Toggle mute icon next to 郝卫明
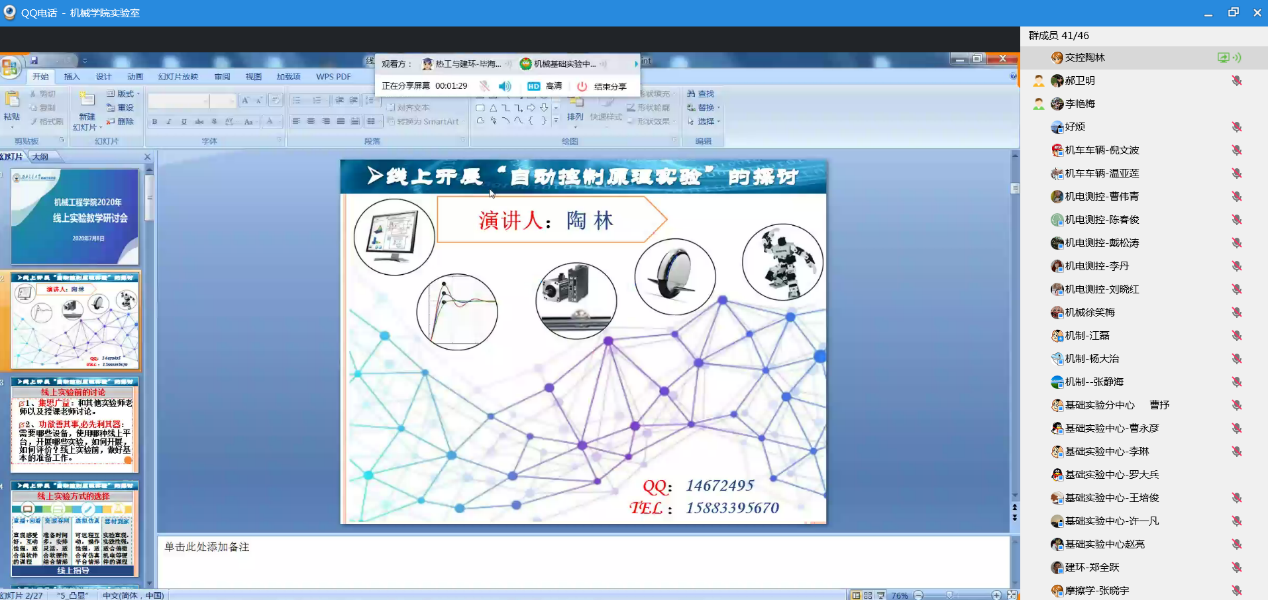Screen dimensions: 1268x600 (1237, 81)
